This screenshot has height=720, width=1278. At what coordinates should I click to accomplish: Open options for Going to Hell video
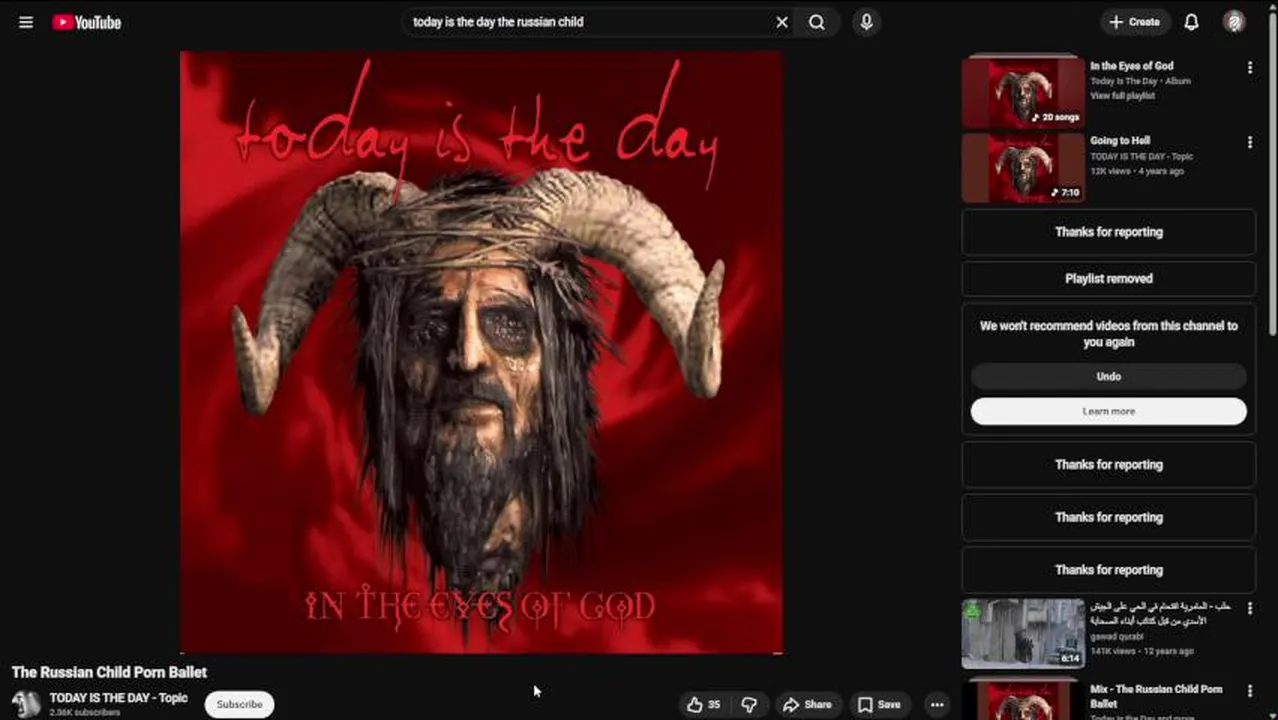(1249, 143)
